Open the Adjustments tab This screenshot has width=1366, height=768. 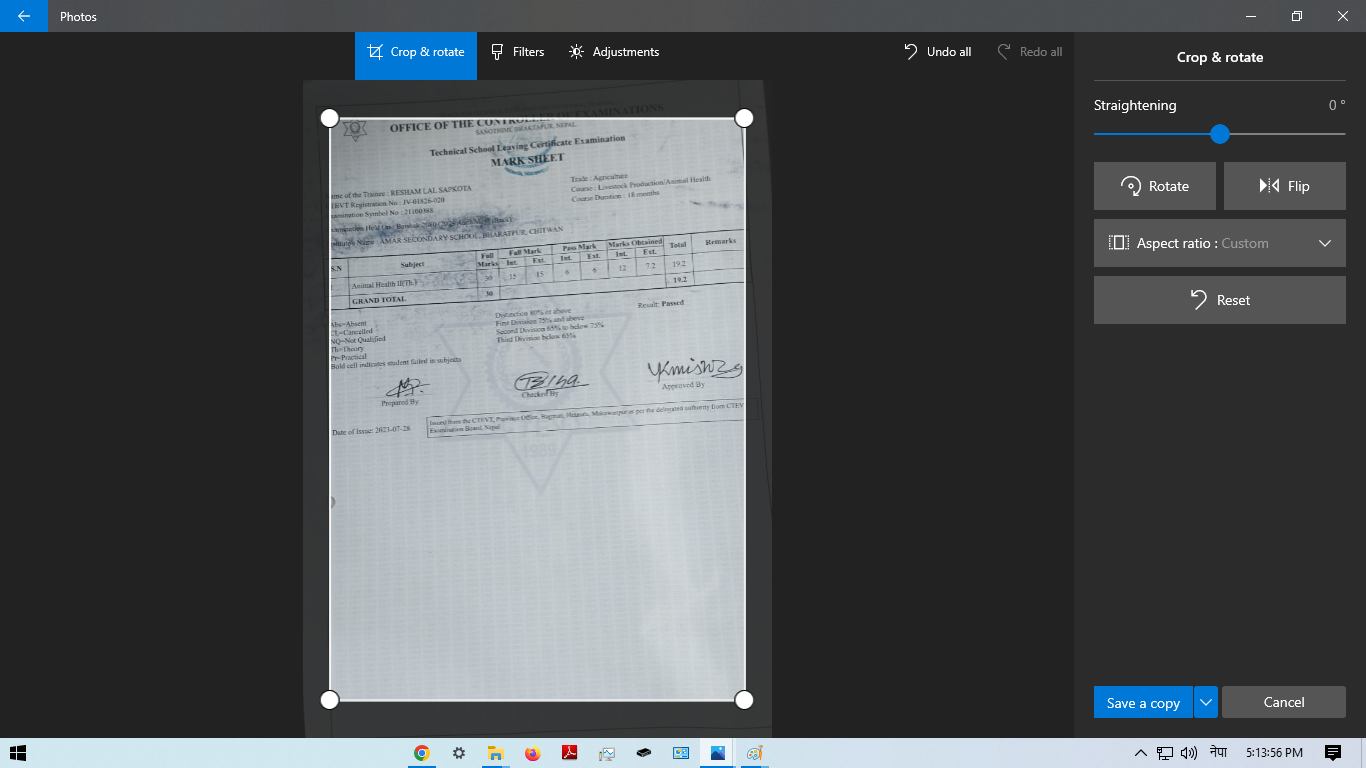[614, 52]
